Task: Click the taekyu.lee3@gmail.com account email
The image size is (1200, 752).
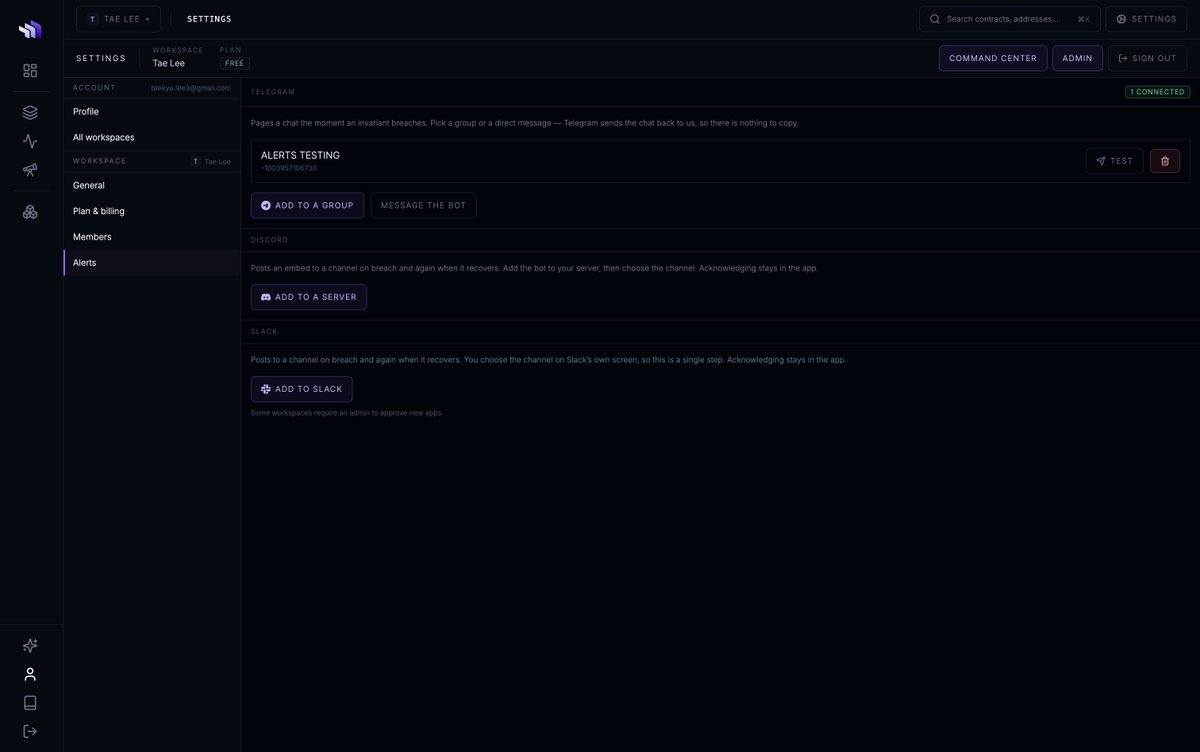Action: click(191, 88)
